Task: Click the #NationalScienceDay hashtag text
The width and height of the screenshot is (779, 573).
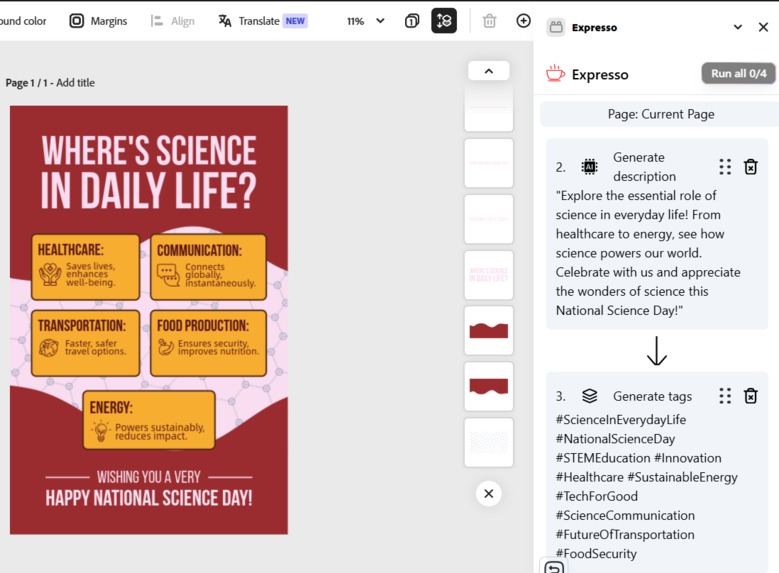Action: coord(616,439)
